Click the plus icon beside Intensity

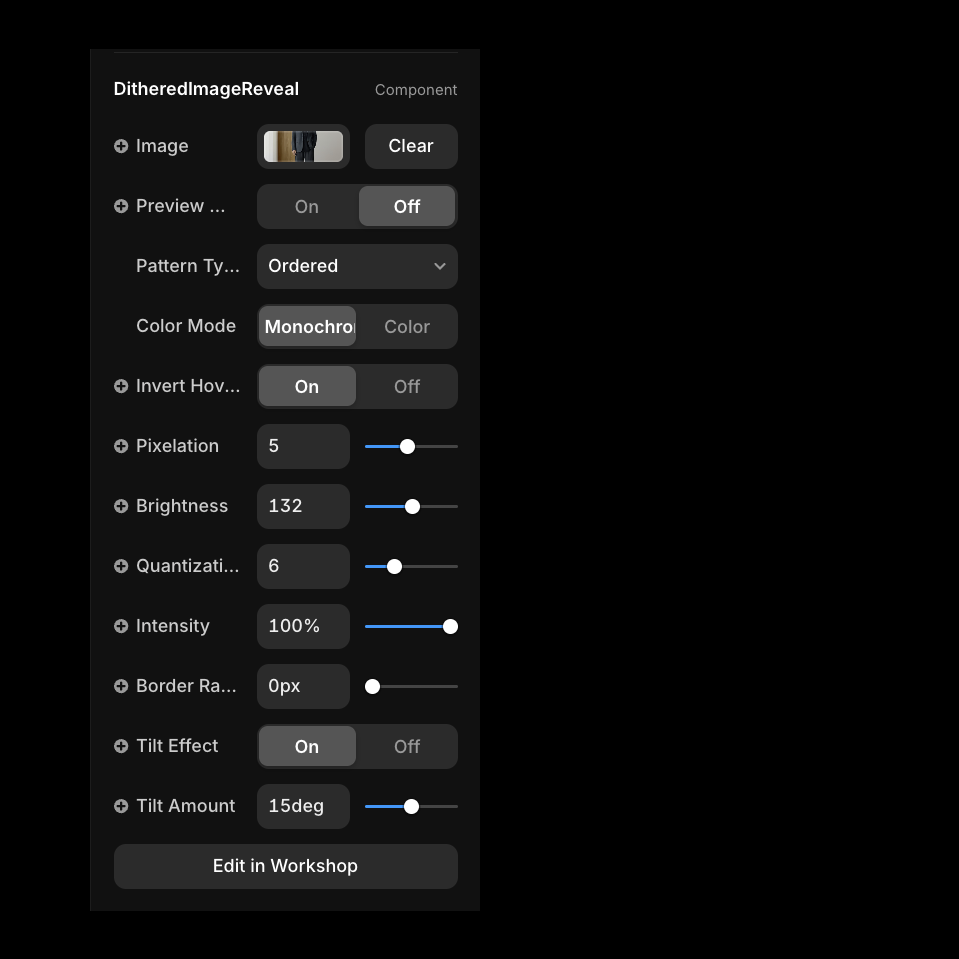[121, 626]
